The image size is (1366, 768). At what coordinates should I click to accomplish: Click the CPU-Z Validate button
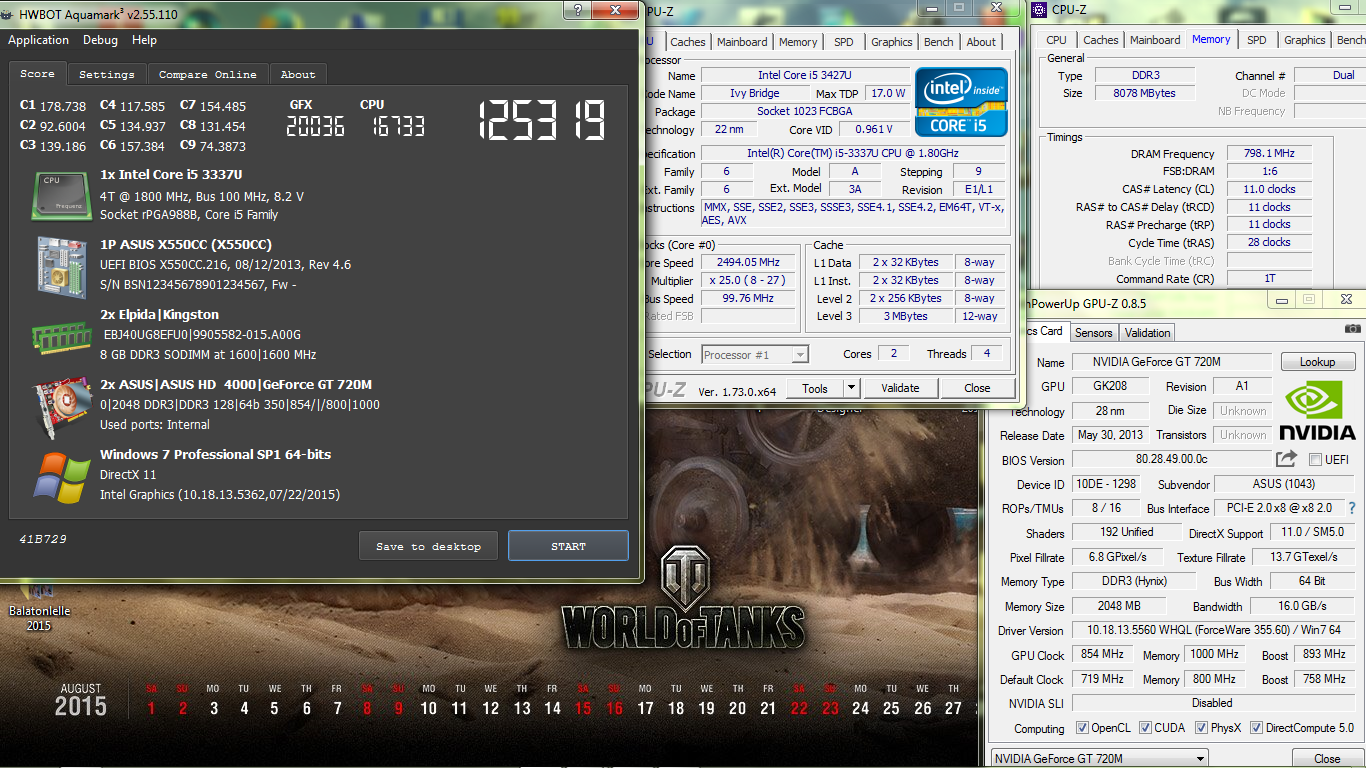coord(900,388)
